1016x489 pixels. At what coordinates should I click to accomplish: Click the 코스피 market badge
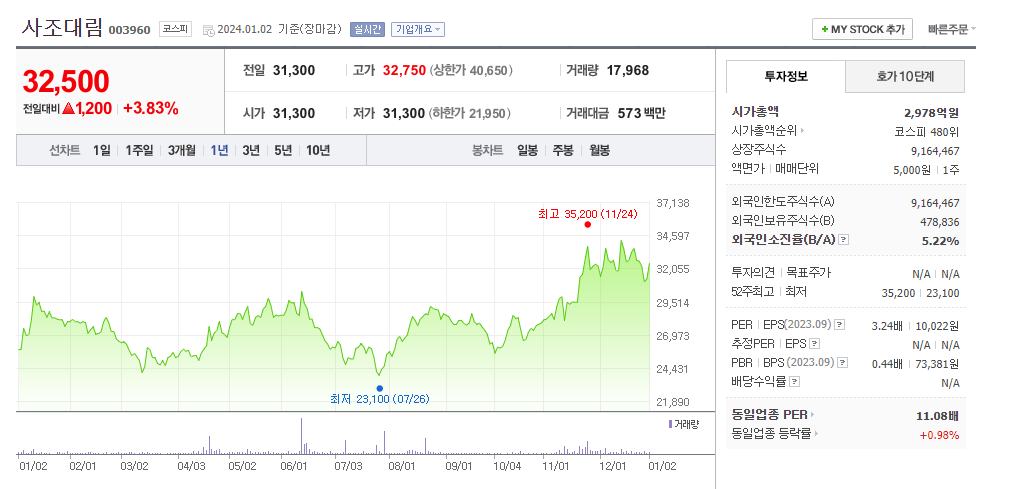tap(175, 29)
